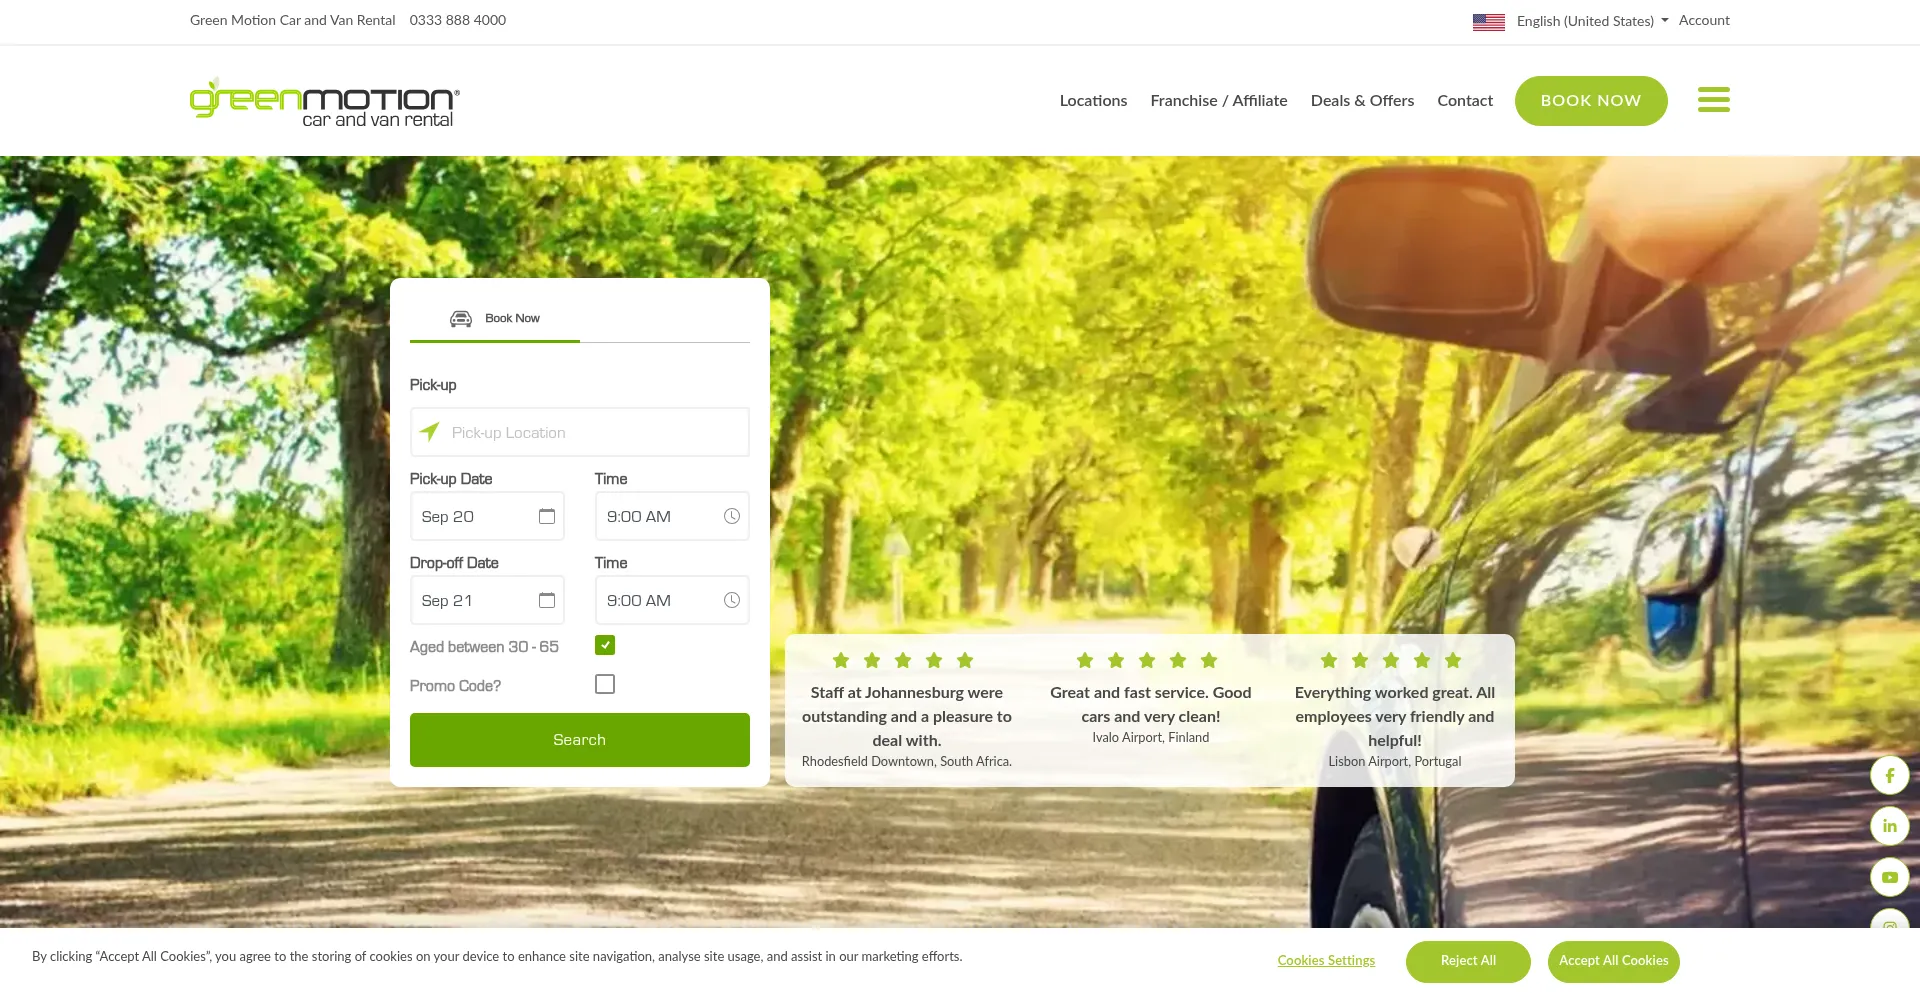Open the Pick-up Date Sep 20 field

pos(487,516)
